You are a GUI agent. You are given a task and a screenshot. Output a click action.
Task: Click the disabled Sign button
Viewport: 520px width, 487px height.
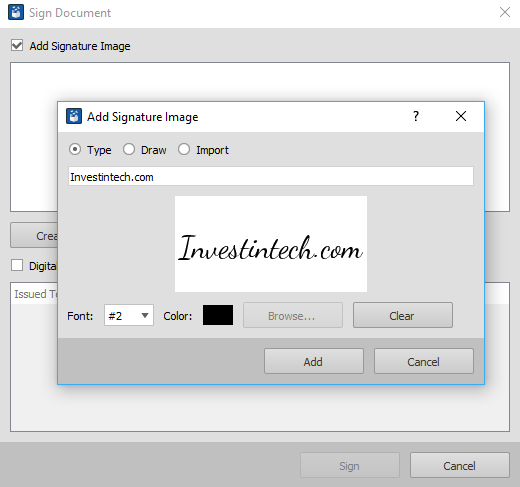pos(350,465)
